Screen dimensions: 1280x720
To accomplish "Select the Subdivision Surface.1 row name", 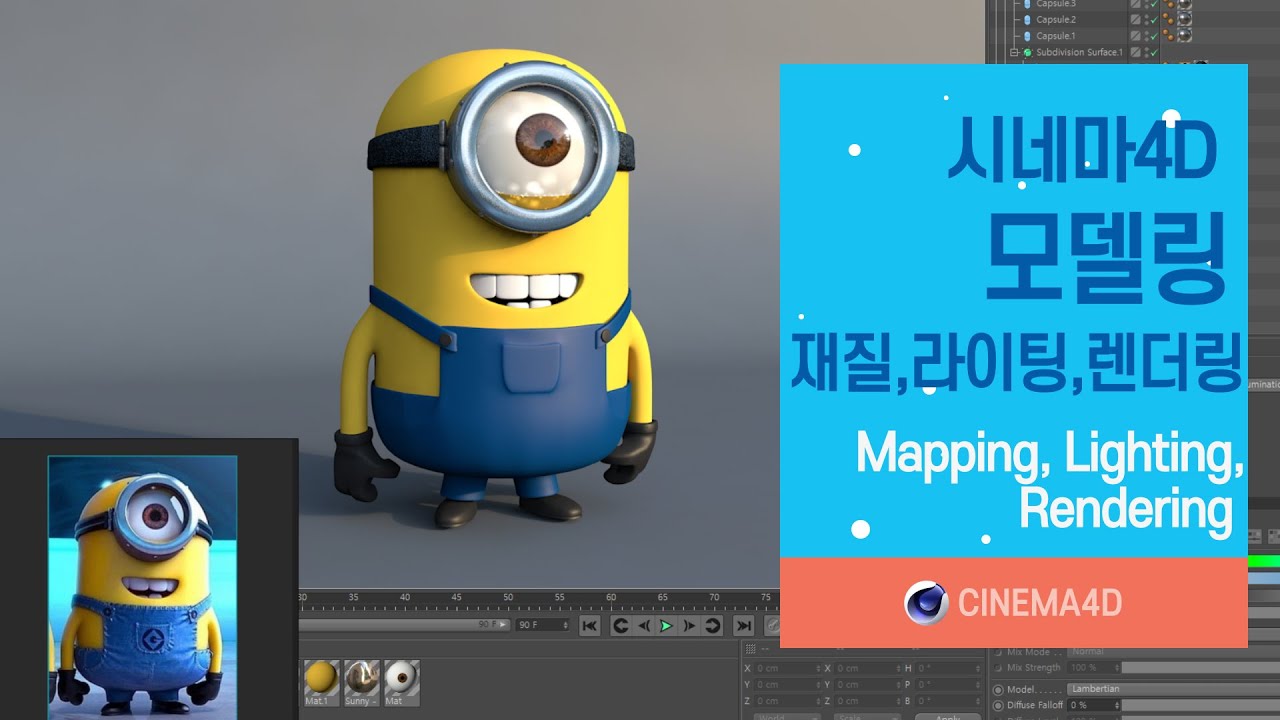I will click(x=1079, y=52).
